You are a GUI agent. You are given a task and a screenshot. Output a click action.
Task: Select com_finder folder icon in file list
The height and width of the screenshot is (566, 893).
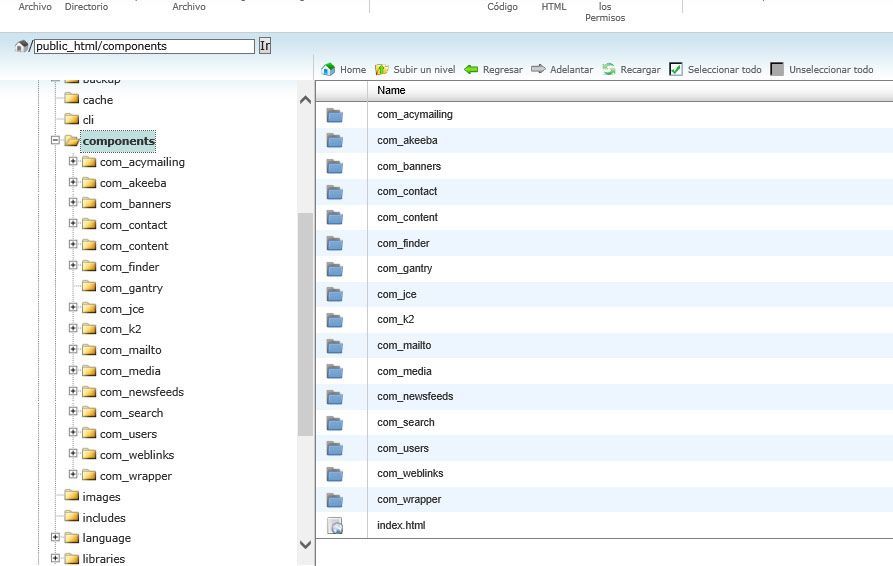click(335, 244)
